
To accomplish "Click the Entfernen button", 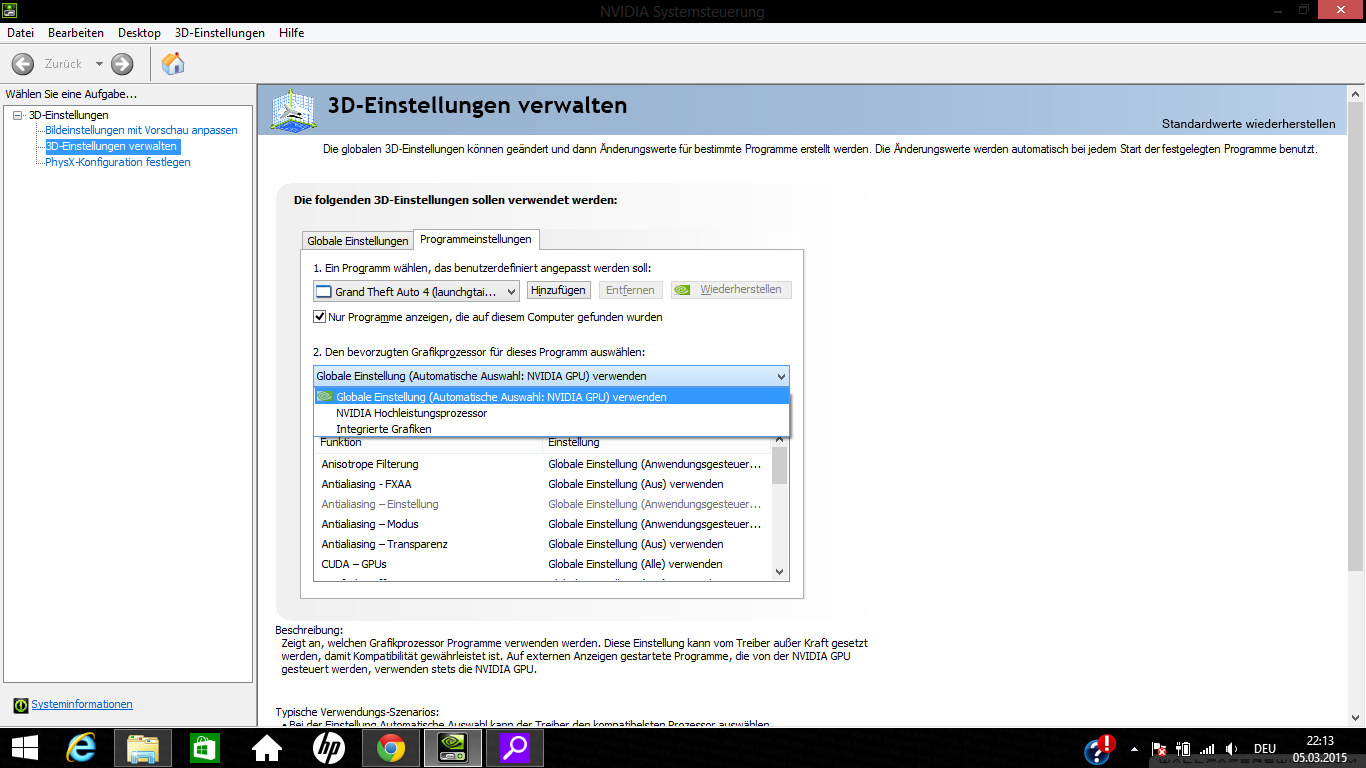I will point(630,290).
